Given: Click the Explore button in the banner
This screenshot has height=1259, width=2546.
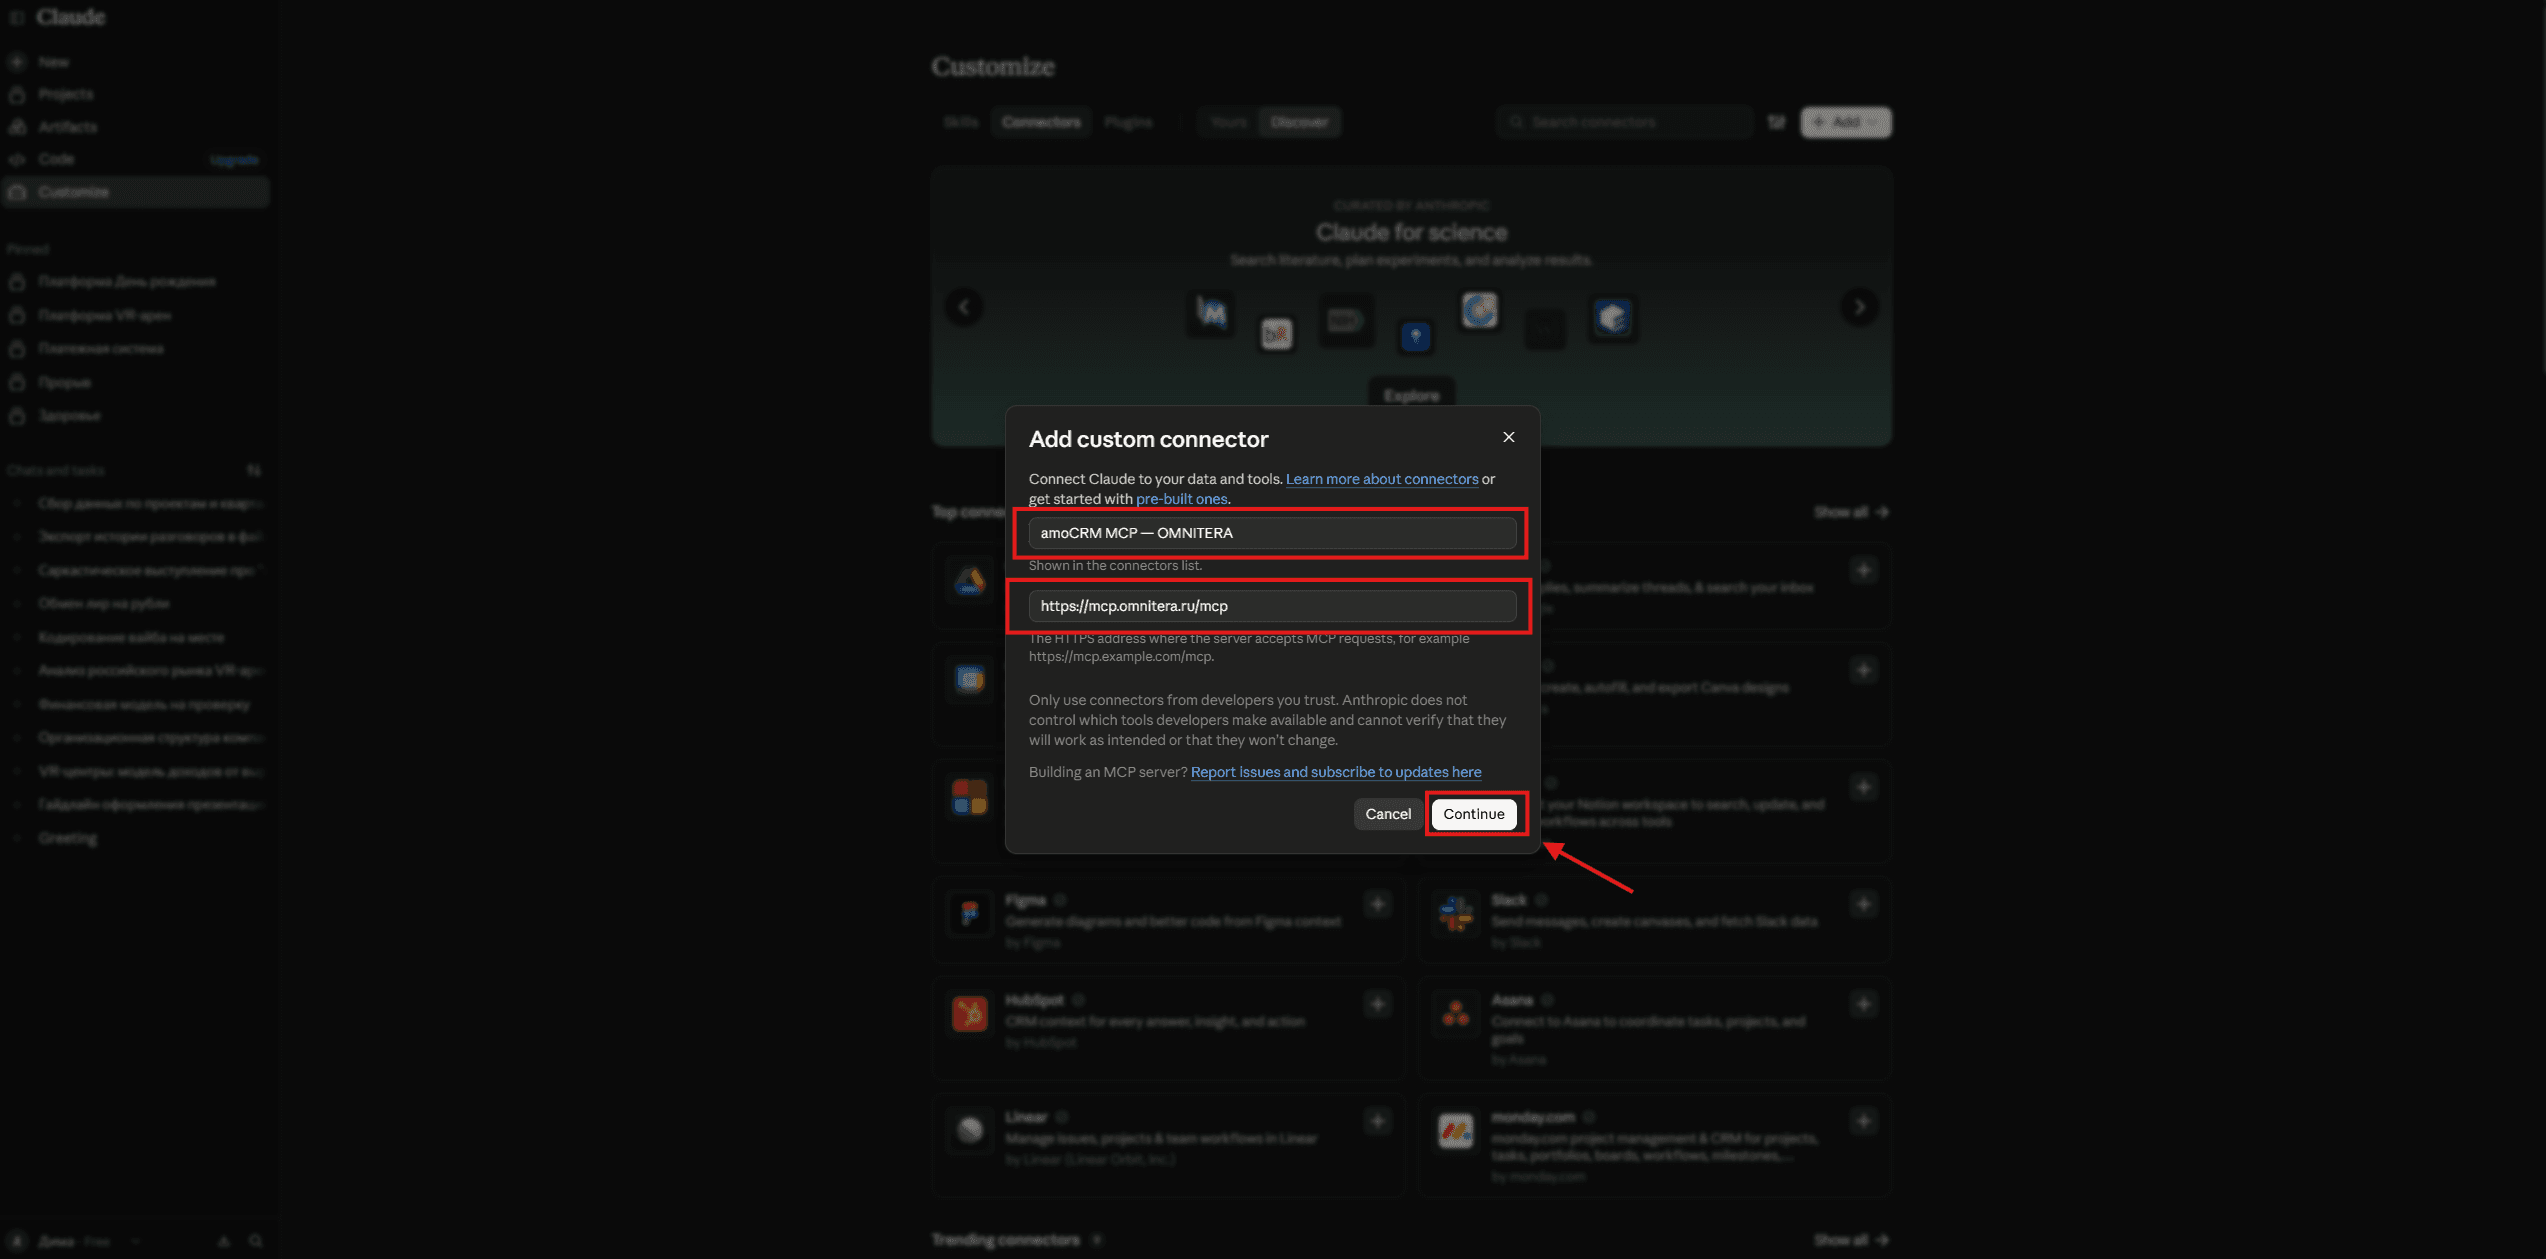Looking at the screenshot, I should (x=1411, y=395).
